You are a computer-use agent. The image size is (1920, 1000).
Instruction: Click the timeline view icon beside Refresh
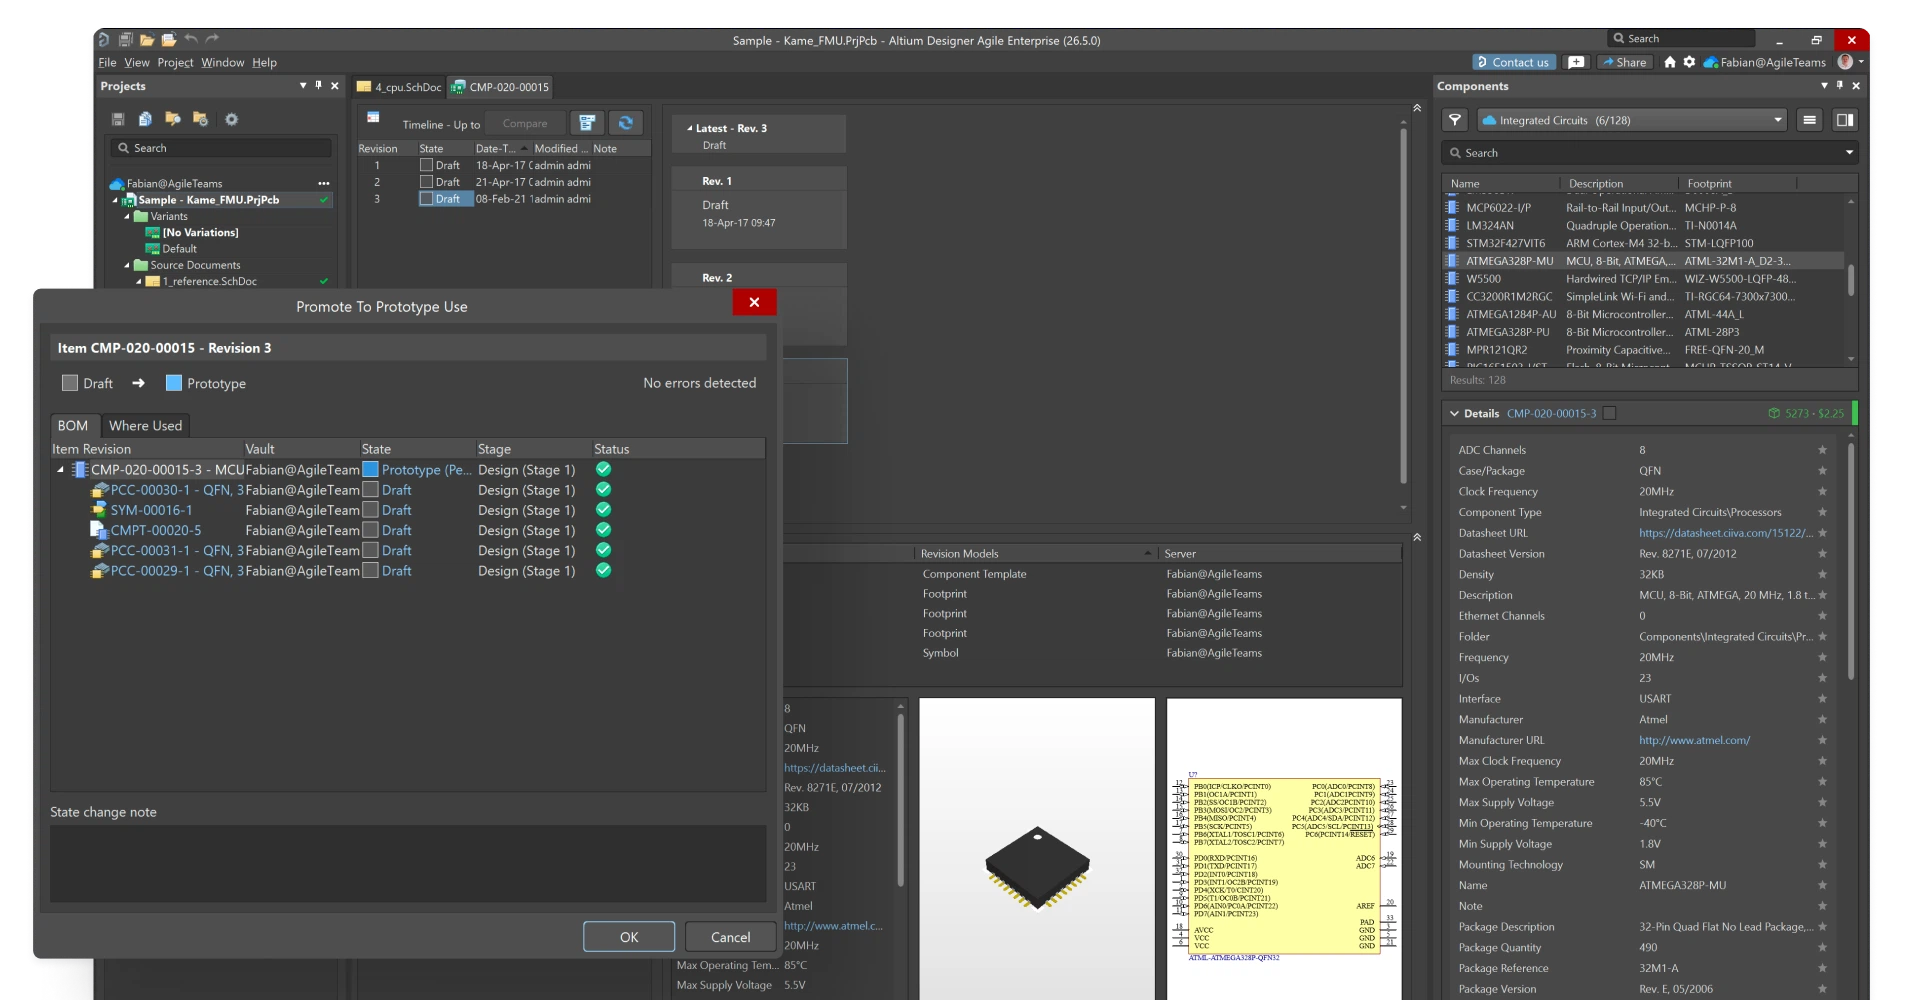click(587, 123)
